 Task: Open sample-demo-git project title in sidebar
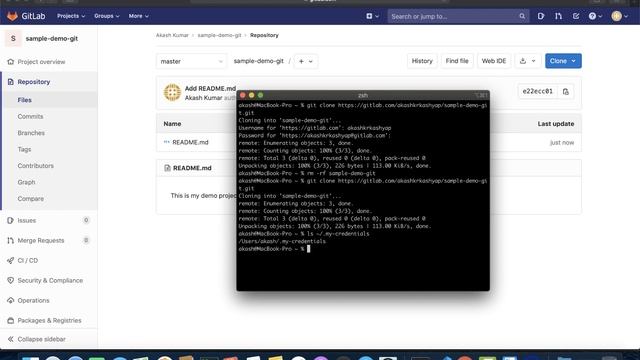[51, 38]
